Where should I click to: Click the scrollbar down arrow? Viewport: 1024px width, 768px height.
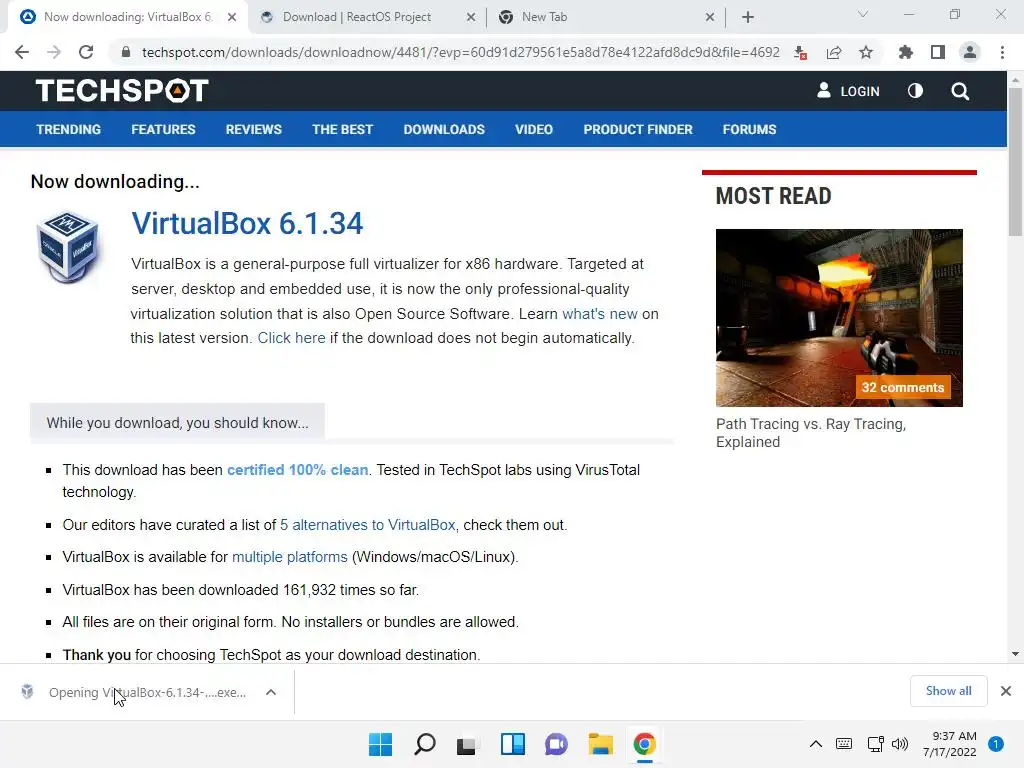tap(1015, 654)
